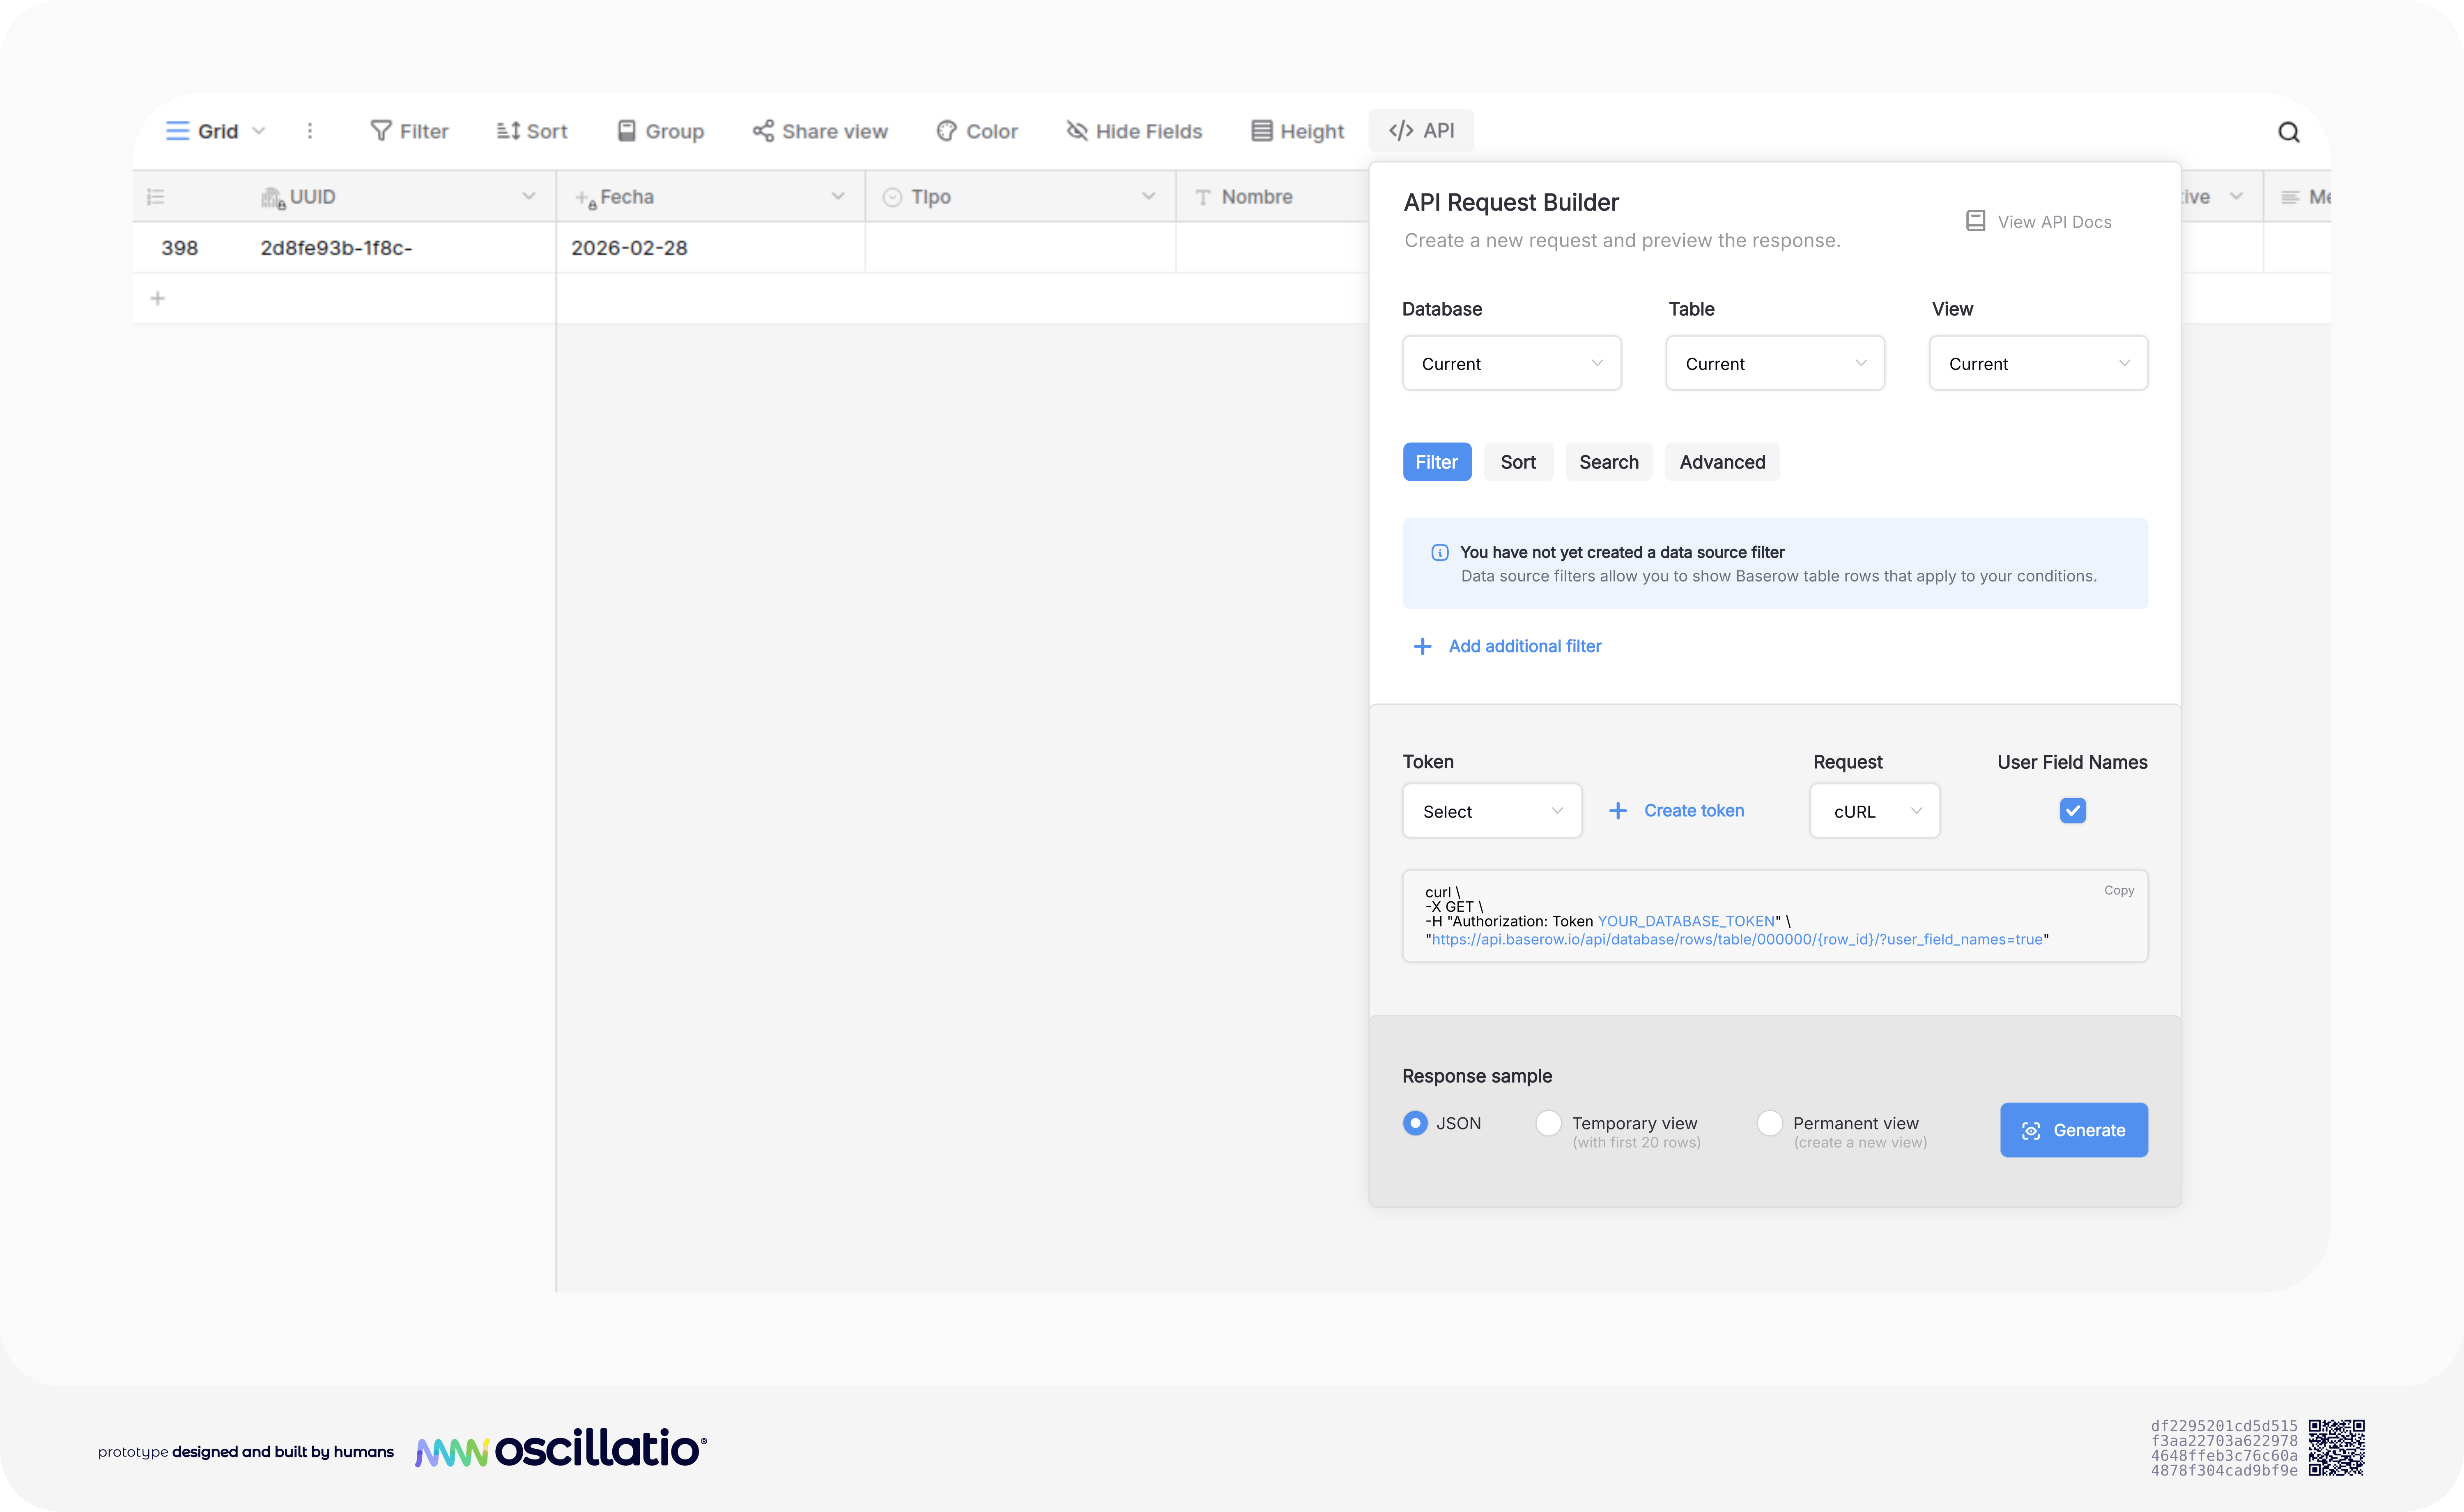Switch to the Search tab

point(1608,462)
